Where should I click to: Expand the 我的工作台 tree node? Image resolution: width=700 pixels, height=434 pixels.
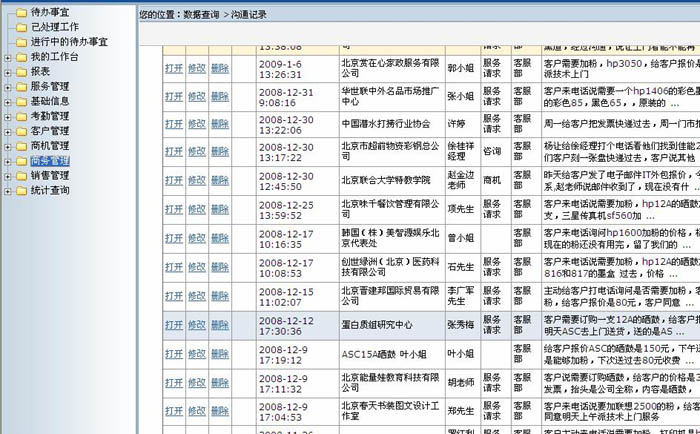[8, 57]
